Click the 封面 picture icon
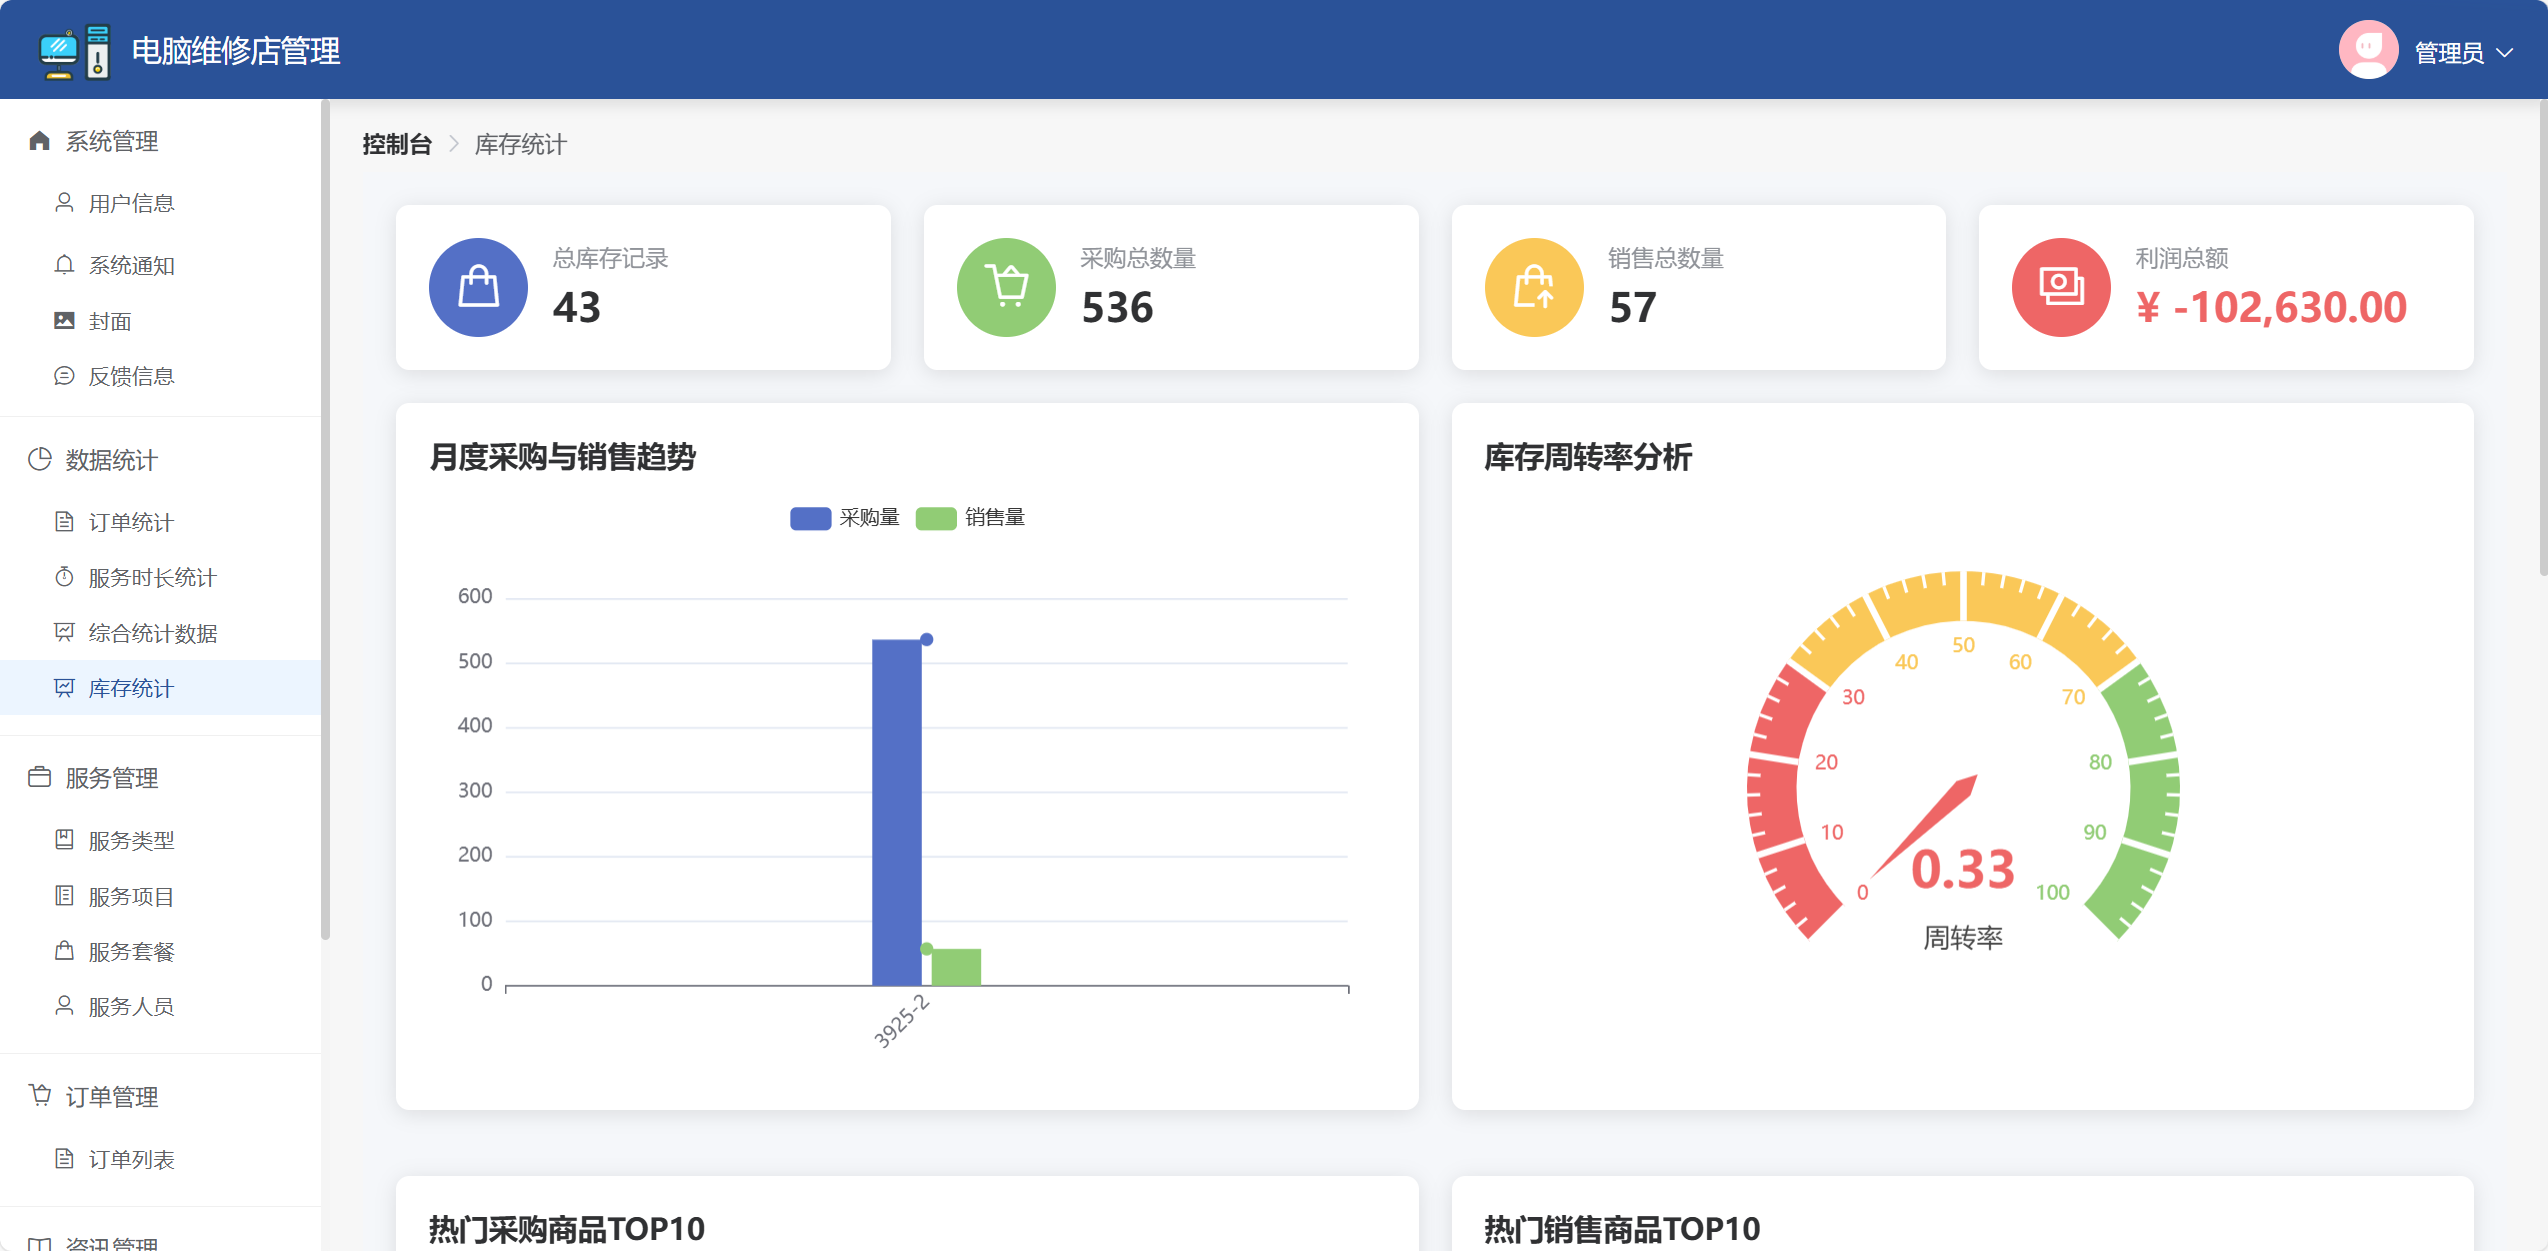The width and height of the screenshot is (2548, 1251). [x=64, y=320]
